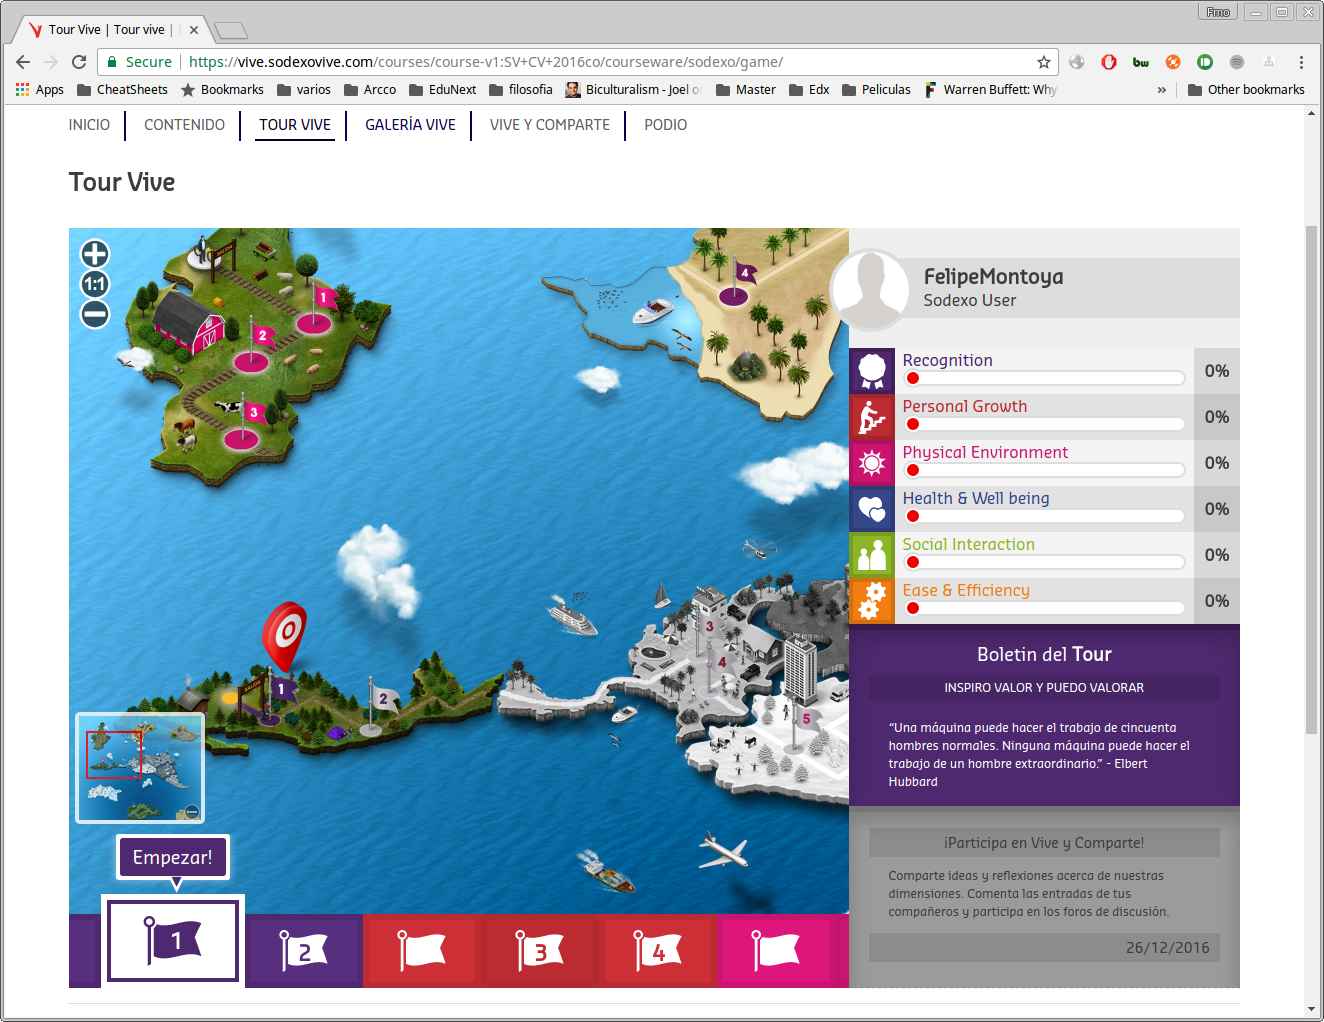The image size is (1324, 1022).
Task: Select flag 1 in bottom stage bar
Action: (x=173, y=941)
